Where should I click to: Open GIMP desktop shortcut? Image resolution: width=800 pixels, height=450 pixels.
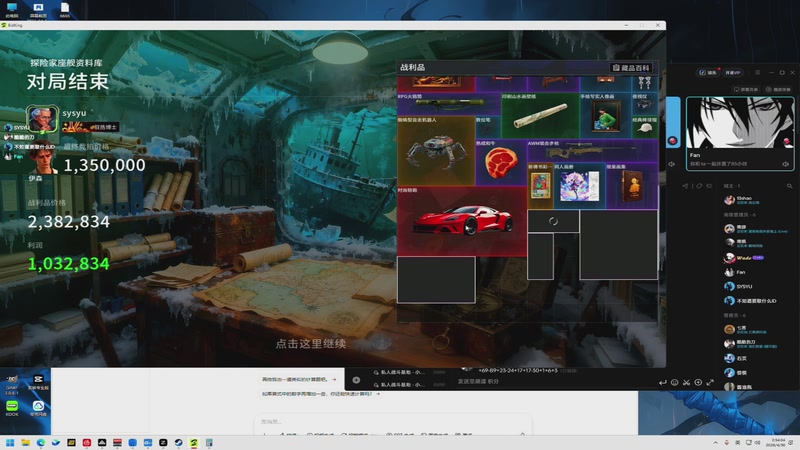tap(12, 384)
